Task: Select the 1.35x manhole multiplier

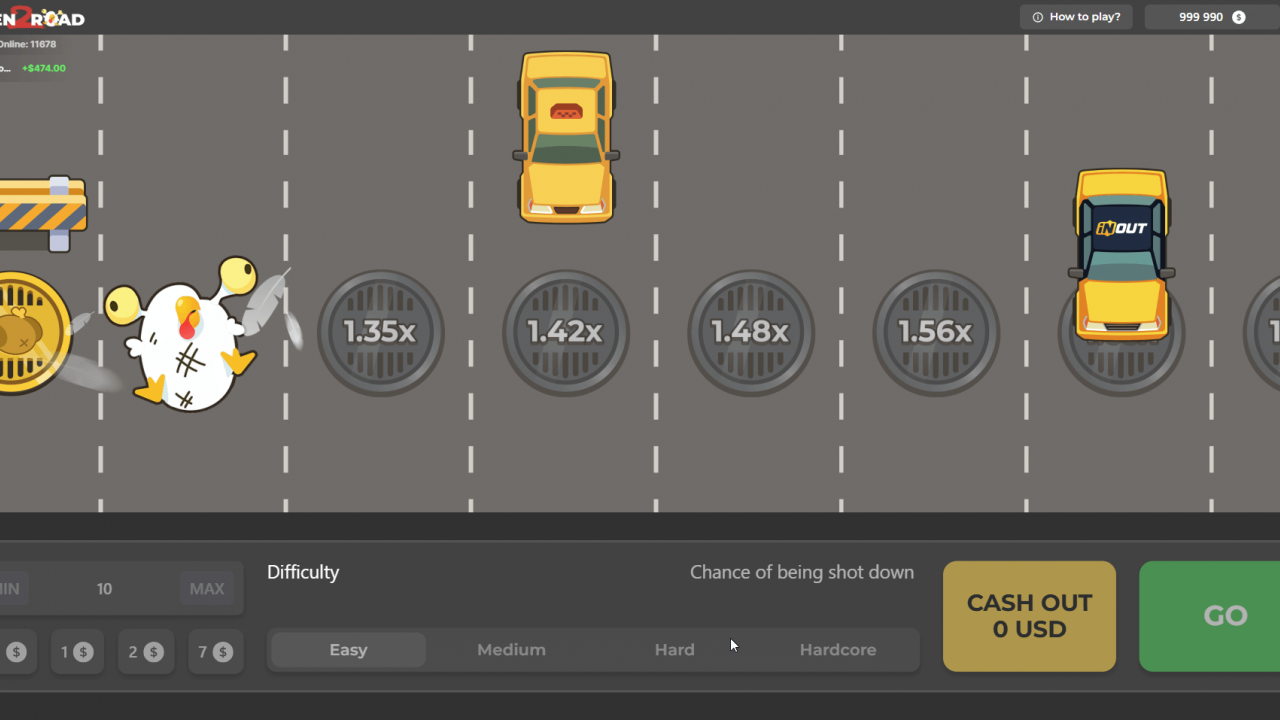Action: (380, 333)
